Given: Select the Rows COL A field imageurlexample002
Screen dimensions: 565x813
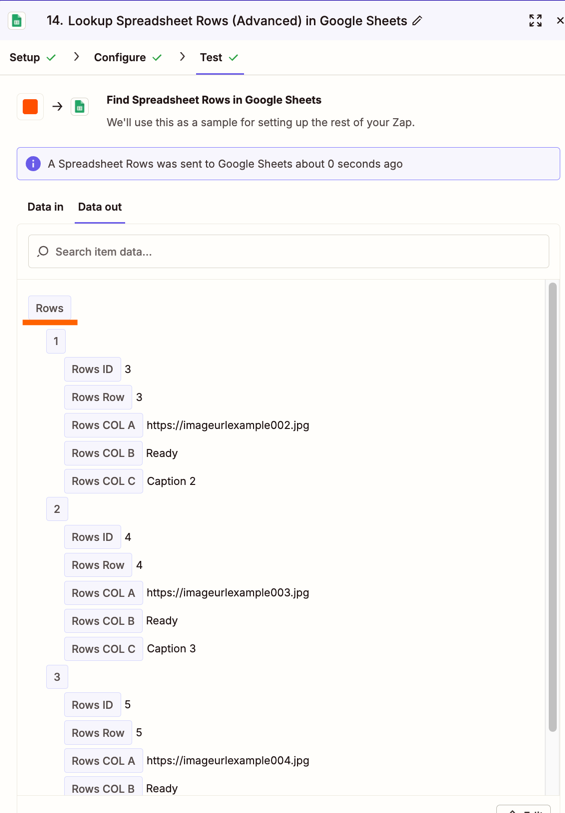Looking at the screenshot, I should (x=187, y=425).
